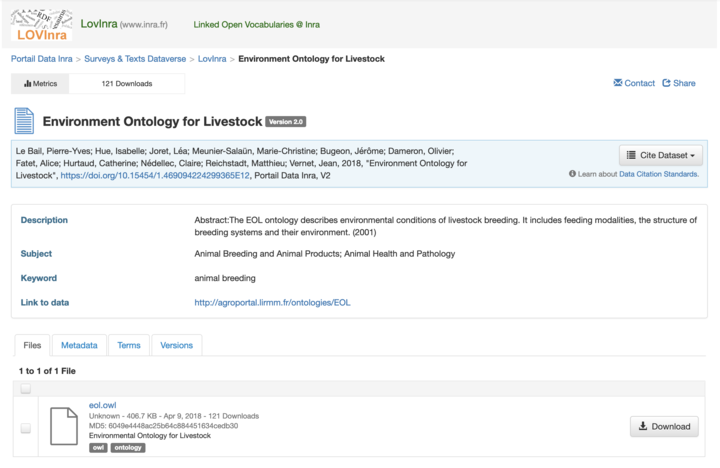
Task: Open the agroportal EOL ontology link
Action: (272, 302)
